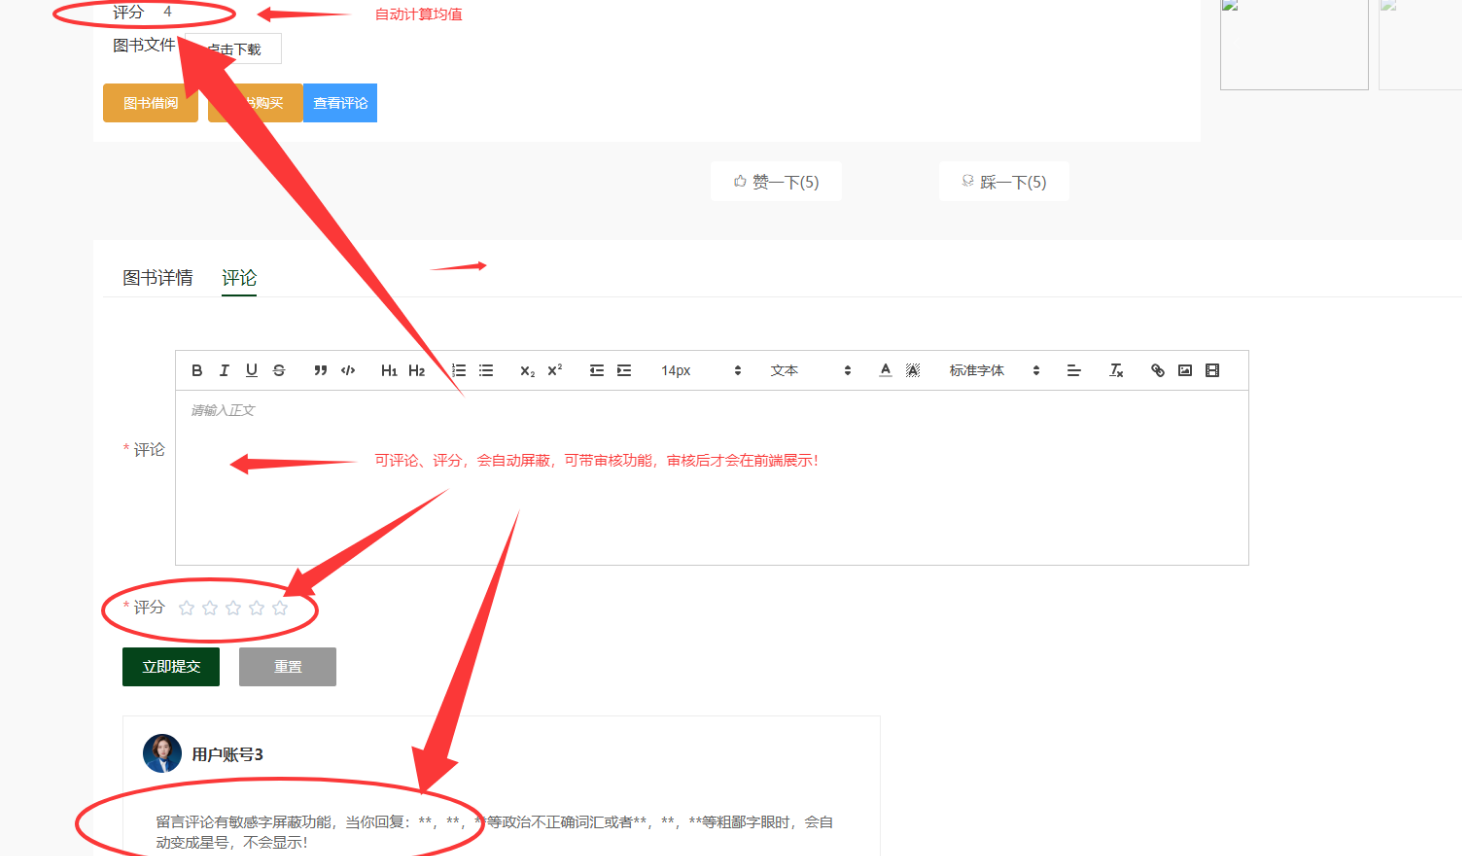Apply Heading 2 style
Image resolution: width=1462 pixels, height=856 pixels.
tap(417, 370)
